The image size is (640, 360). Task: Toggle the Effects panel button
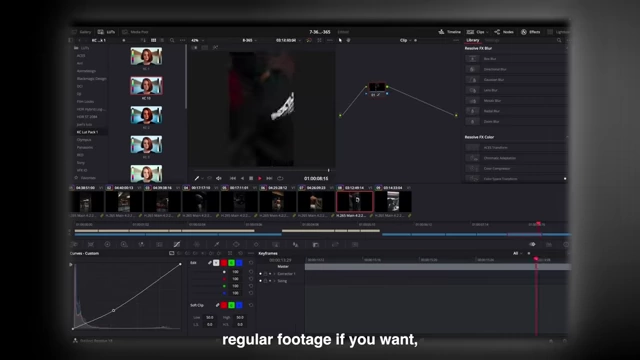pos(531,32)
